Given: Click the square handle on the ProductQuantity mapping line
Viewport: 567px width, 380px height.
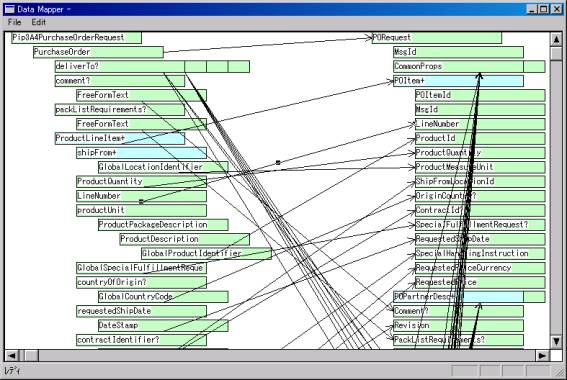Looking at the screenshot, I should coord(278,163).
